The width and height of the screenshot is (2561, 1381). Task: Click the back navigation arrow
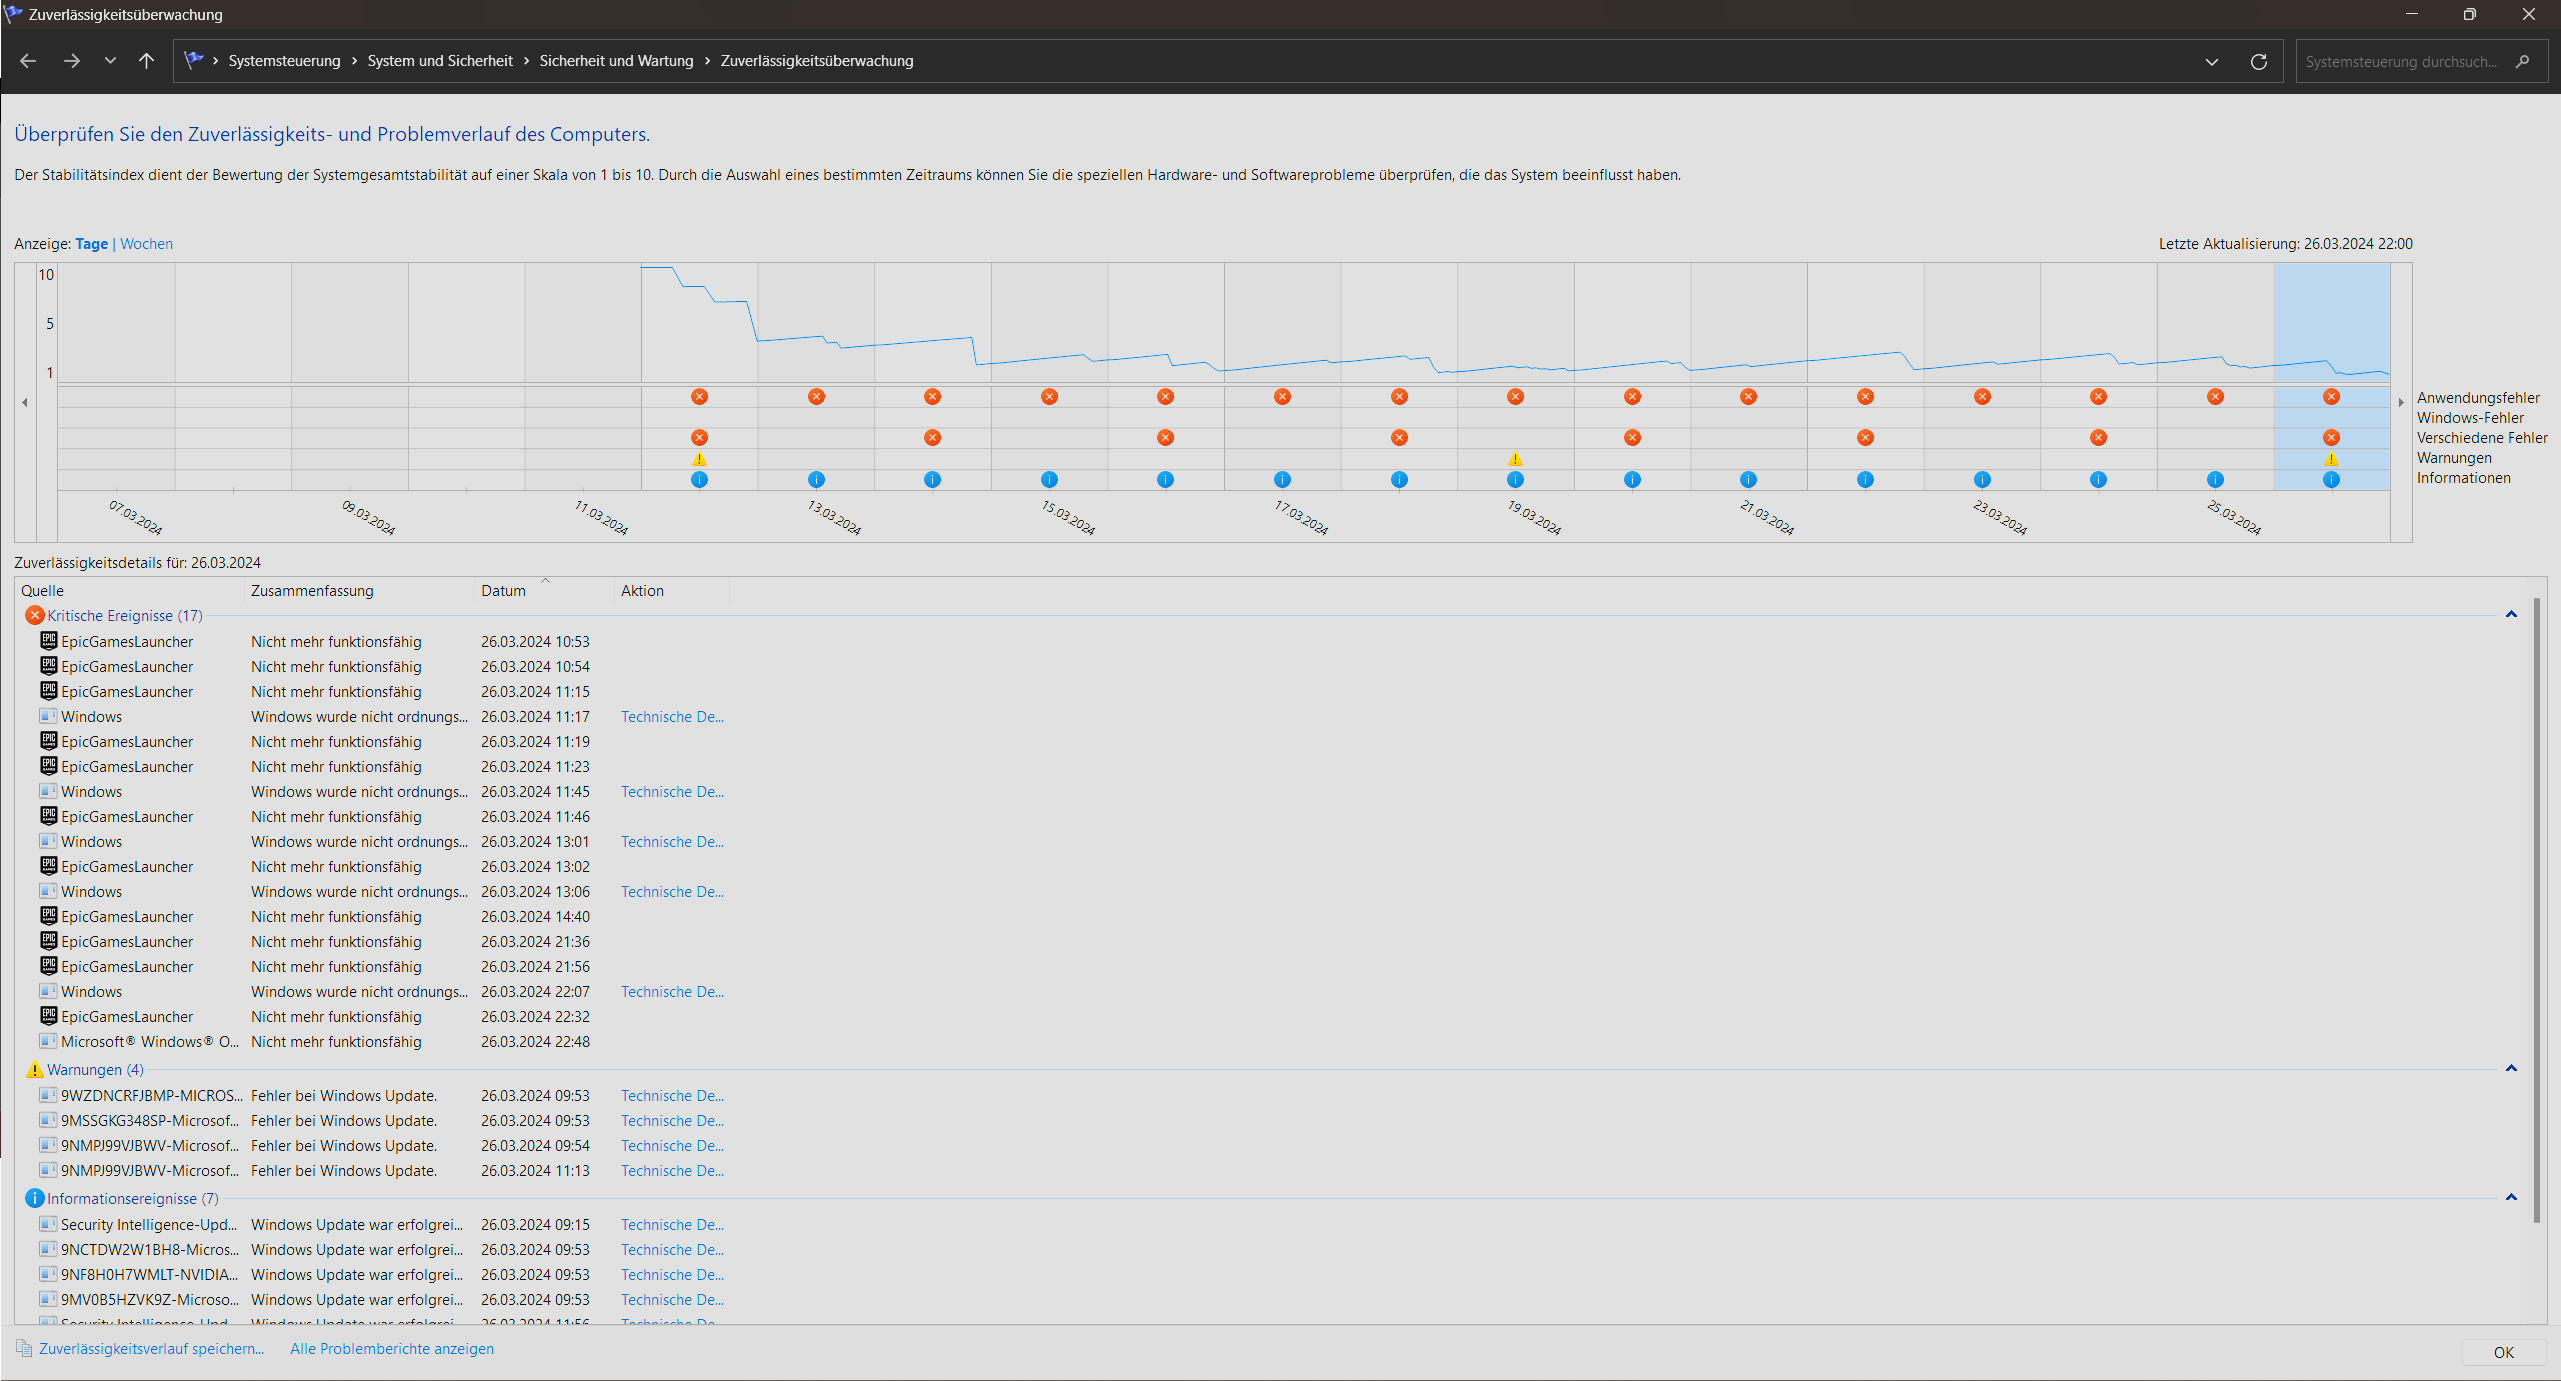coord(28,61)
